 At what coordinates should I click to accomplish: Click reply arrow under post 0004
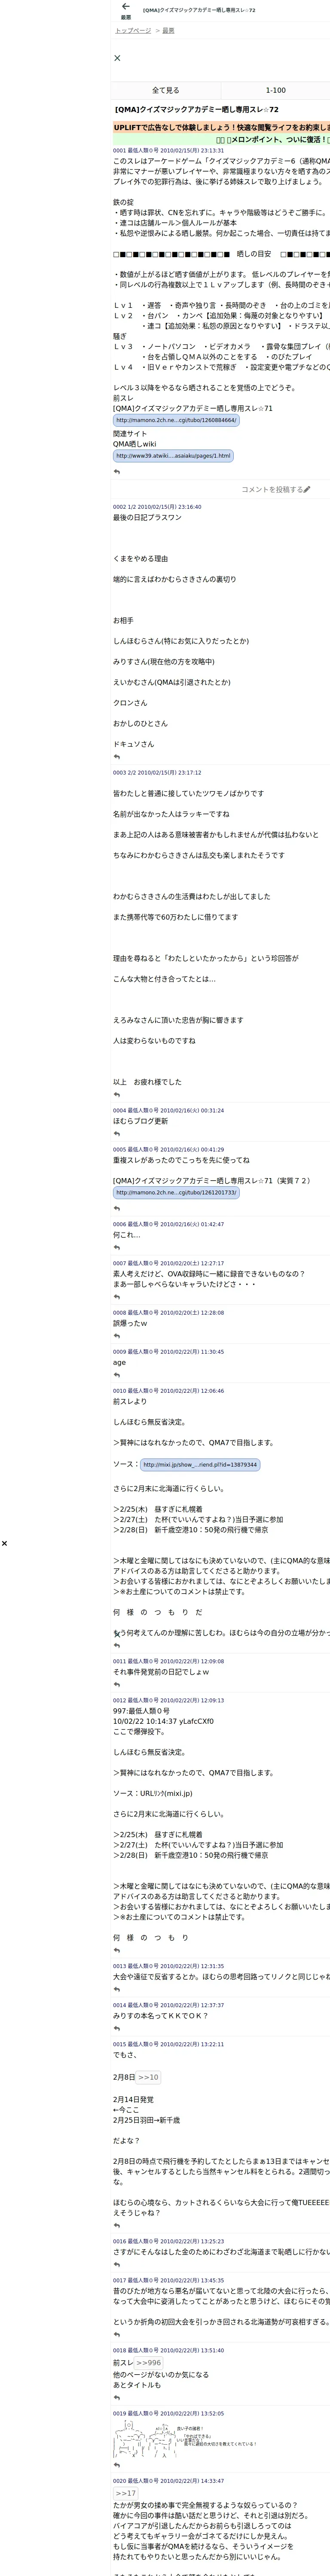[x=117, y=1134]
